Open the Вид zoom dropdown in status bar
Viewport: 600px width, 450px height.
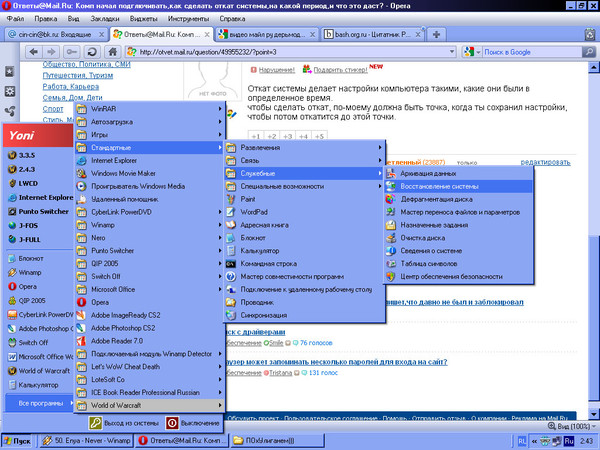click(572, 426)
